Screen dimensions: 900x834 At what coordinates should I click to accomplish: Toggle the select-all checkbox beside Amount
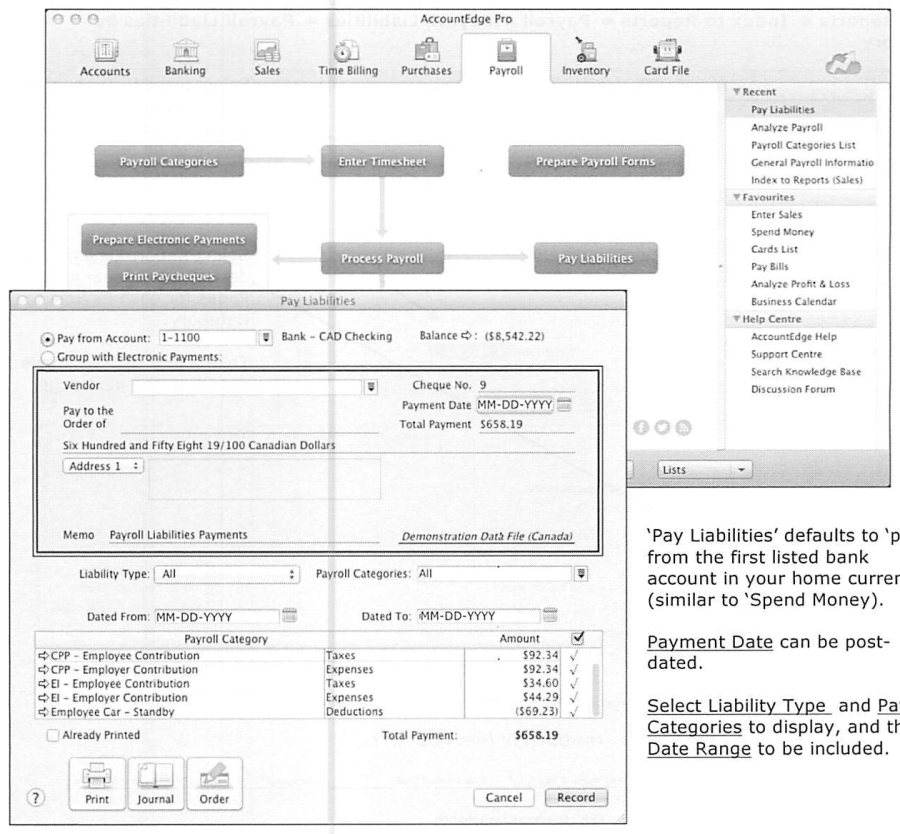pyautogui.click(x=578, y=638)
